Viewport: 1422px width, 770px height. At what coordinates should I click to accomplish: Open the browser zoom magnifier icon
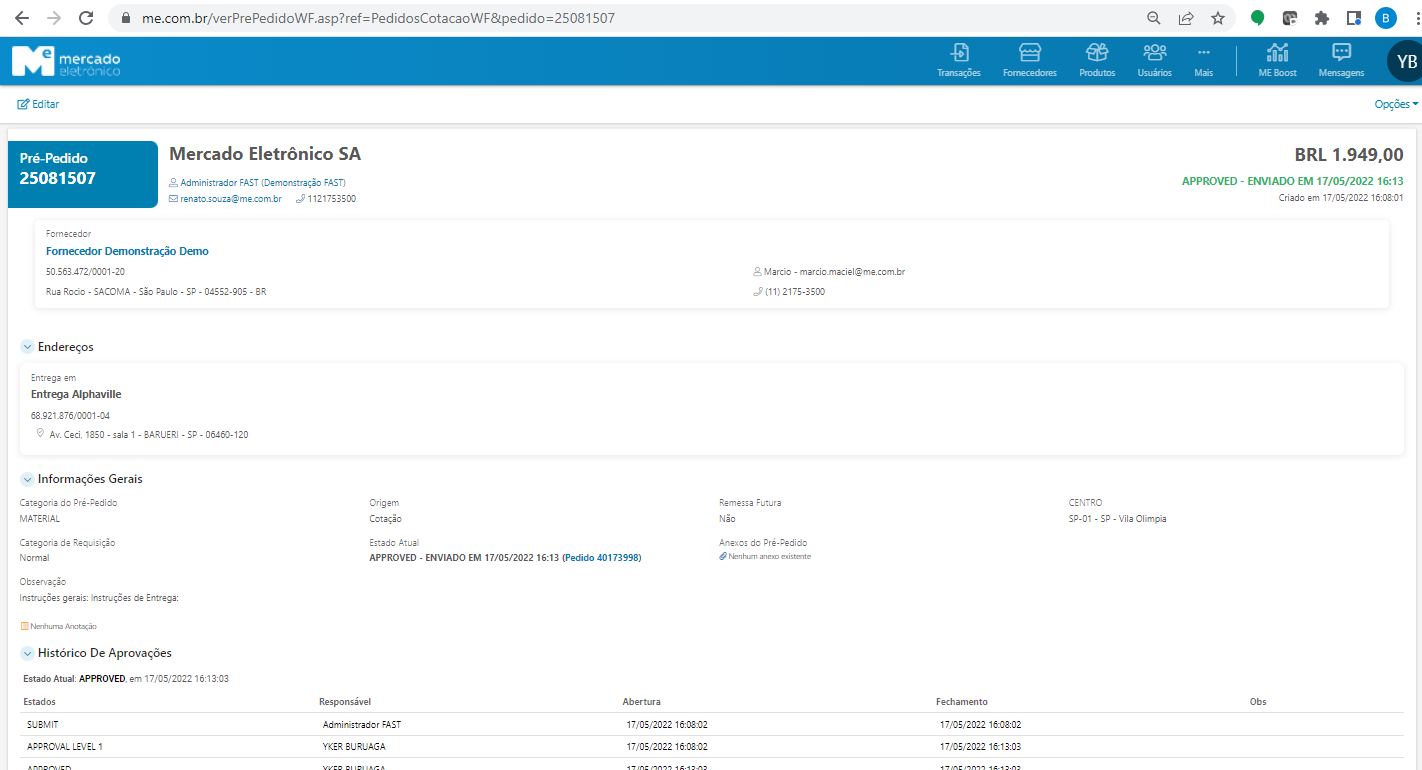click(x=1154, y=18)
